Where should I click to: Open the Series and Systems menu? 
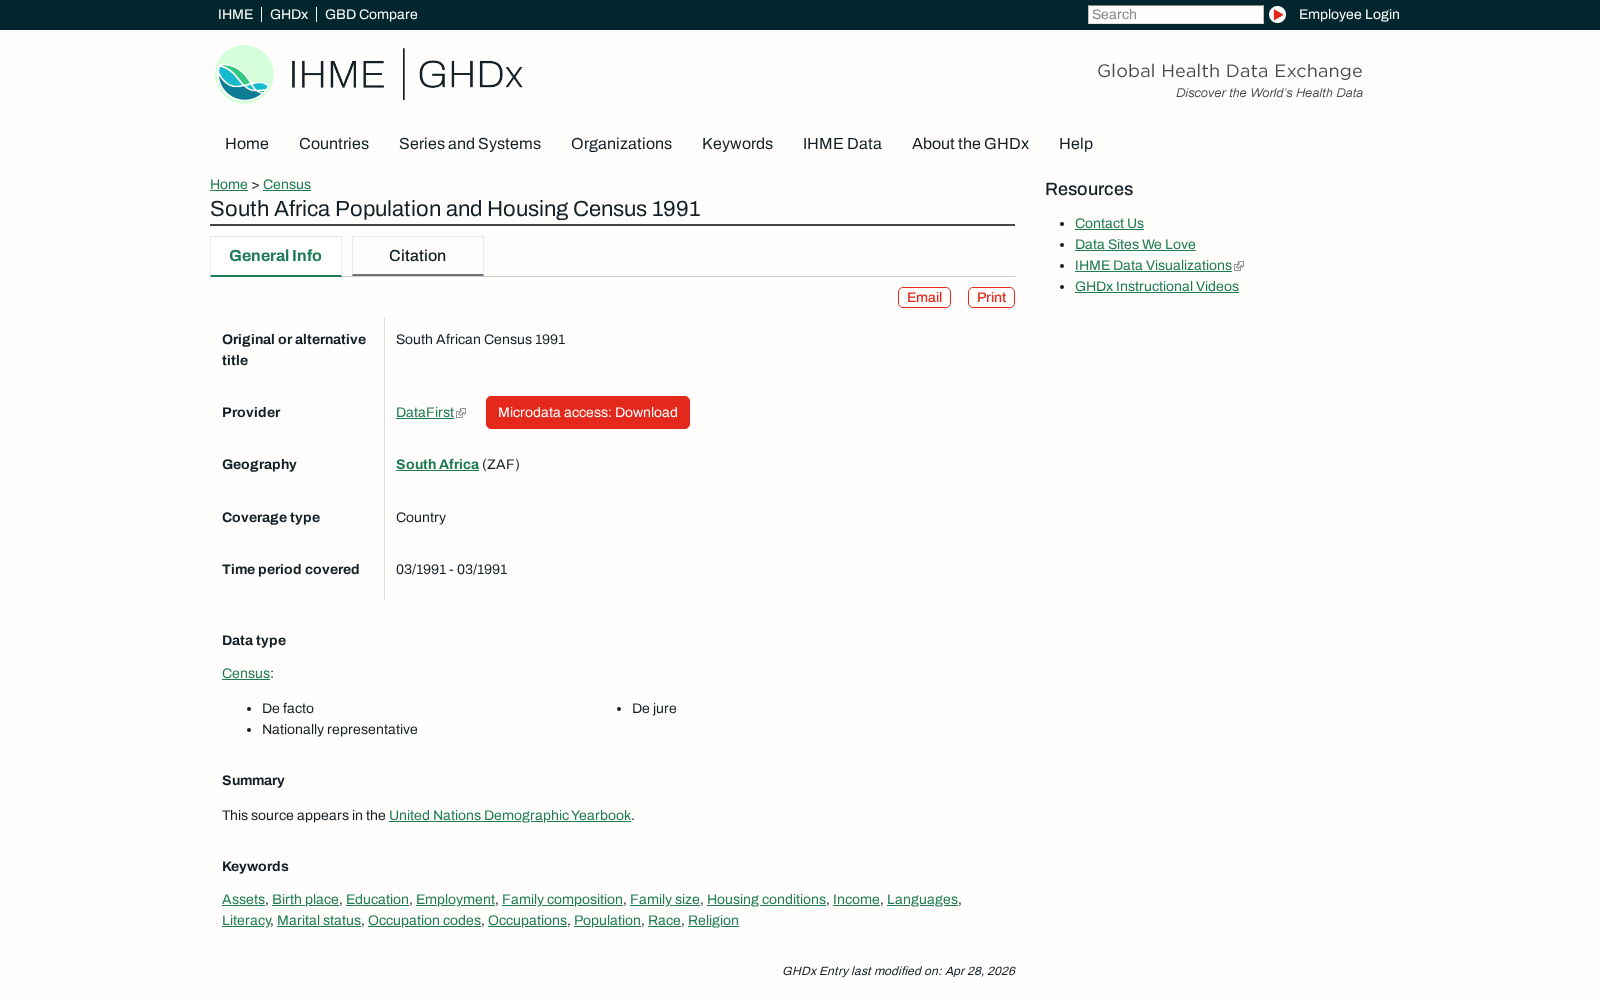[x=470, y=144]
